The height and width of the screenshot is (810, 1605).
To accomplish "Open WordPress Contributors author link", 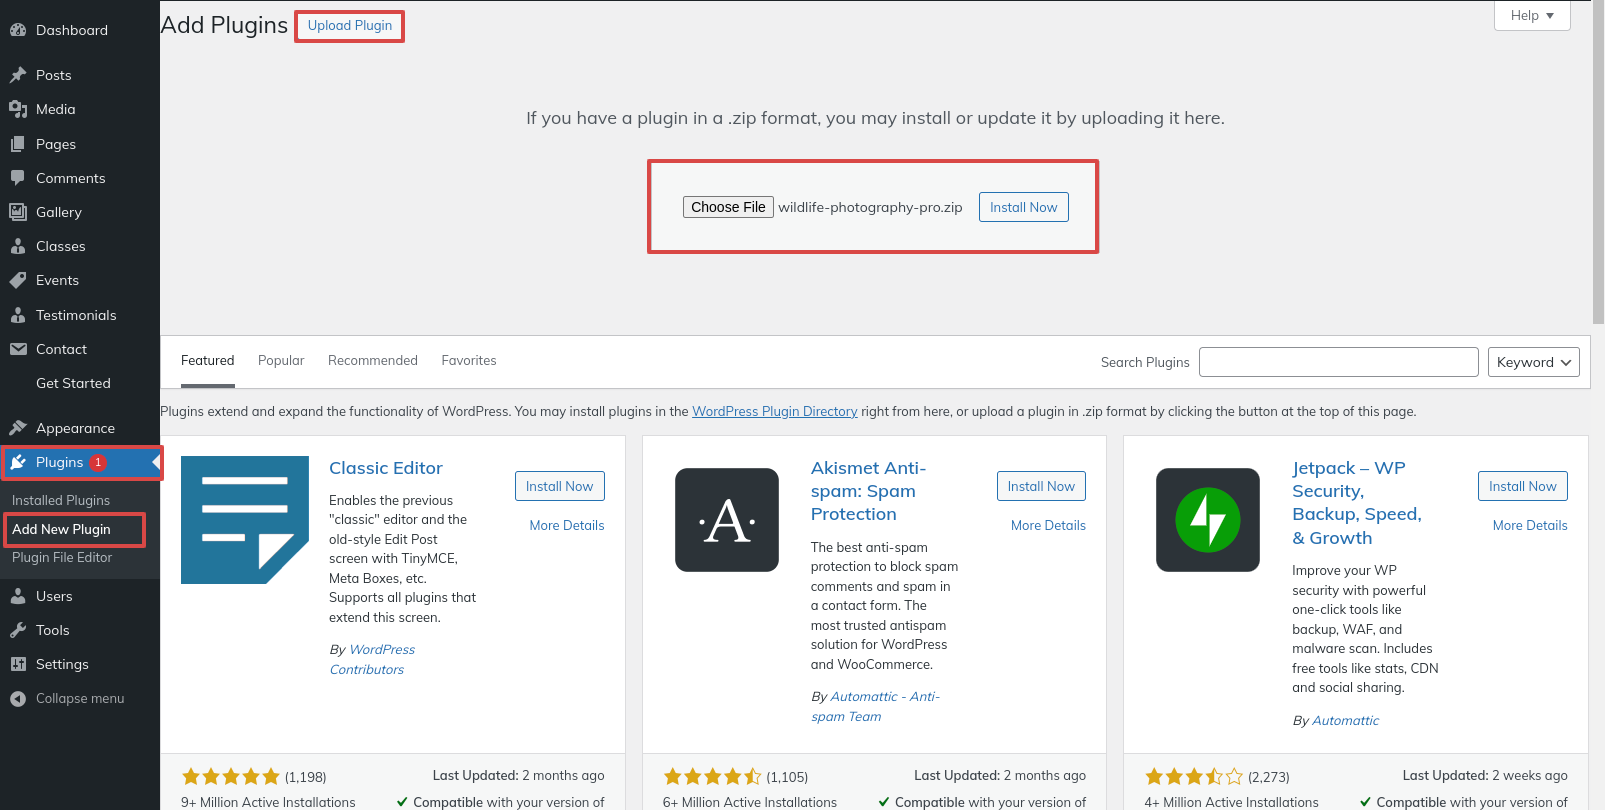I will (372, 660).
